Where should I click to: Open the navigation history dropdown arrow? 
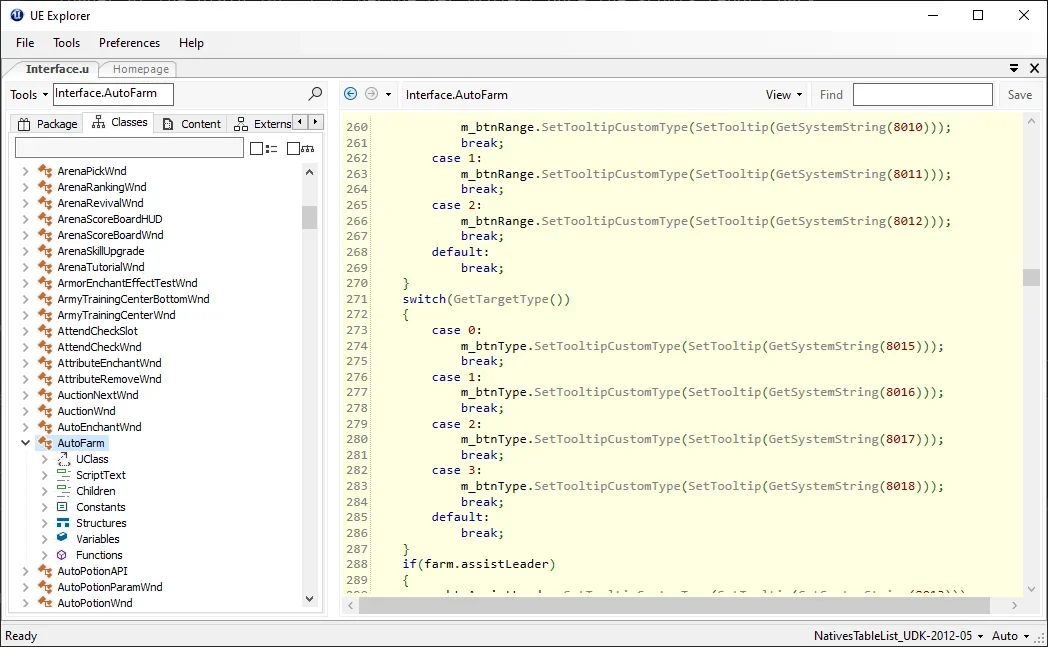click(x=388, y=94)
